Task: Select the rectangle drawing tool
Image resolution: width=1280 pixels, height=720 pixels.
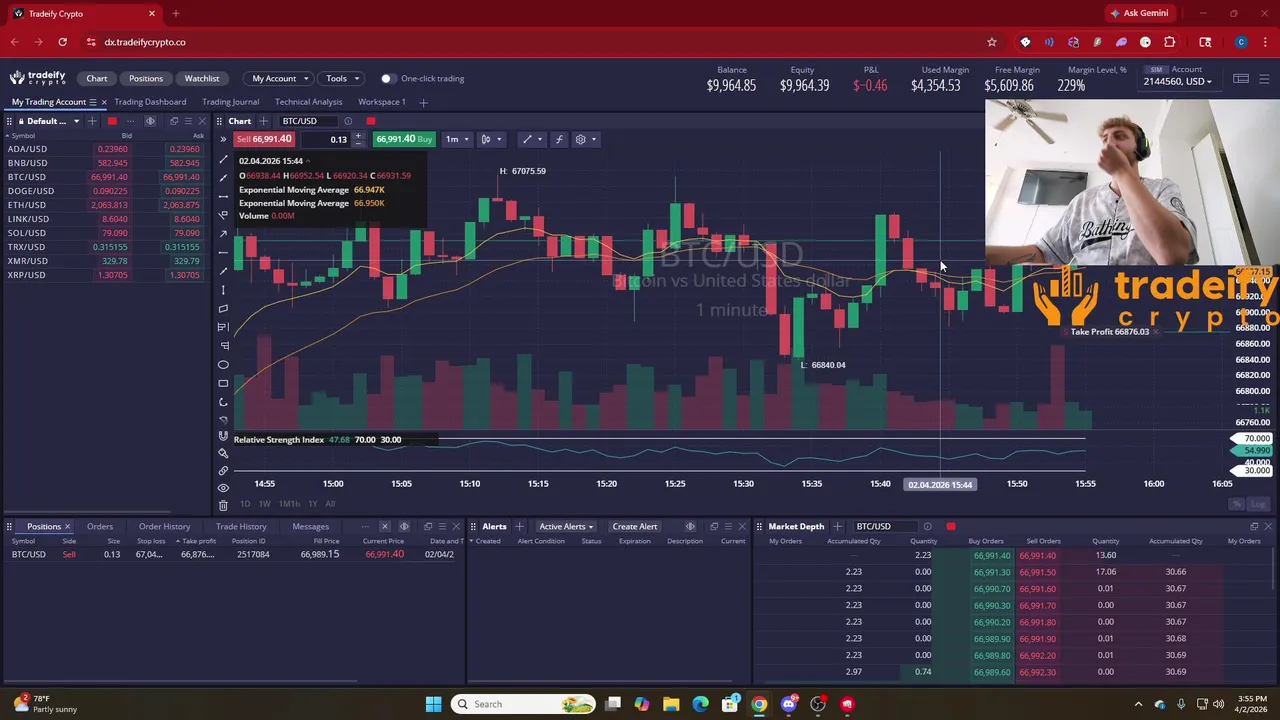Action: click(x=224, y=383)
